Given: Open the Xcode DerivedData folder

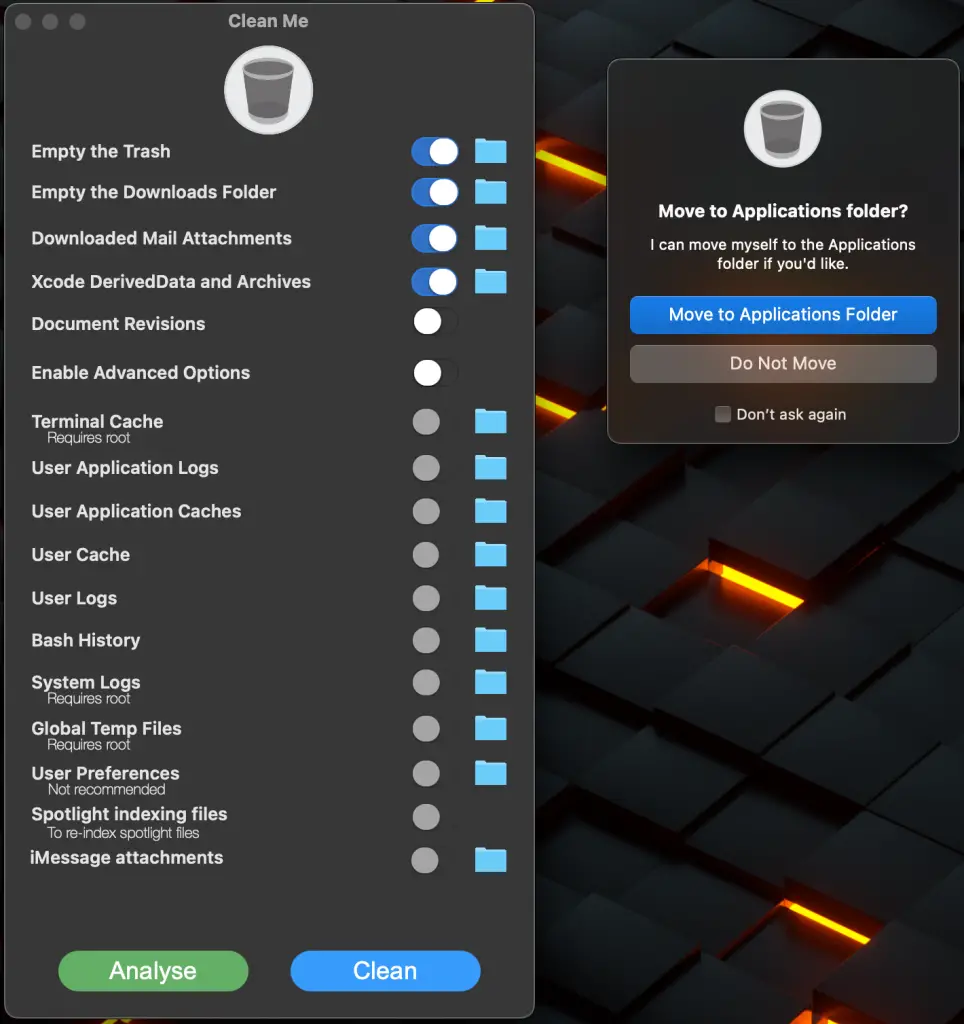Looking at the screenshot, I should 490,281.
